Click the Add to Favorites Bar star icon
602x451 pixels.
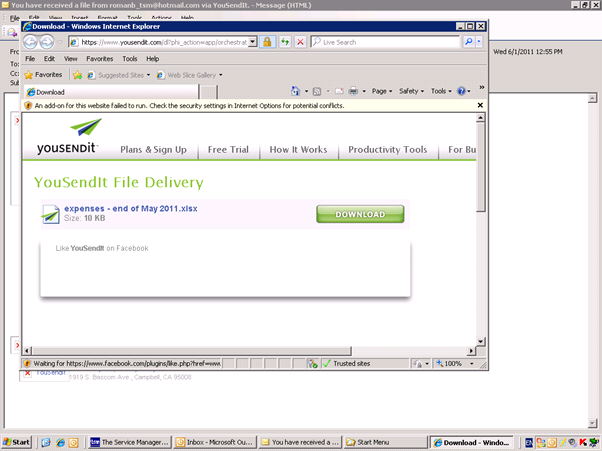pos(77,75)
